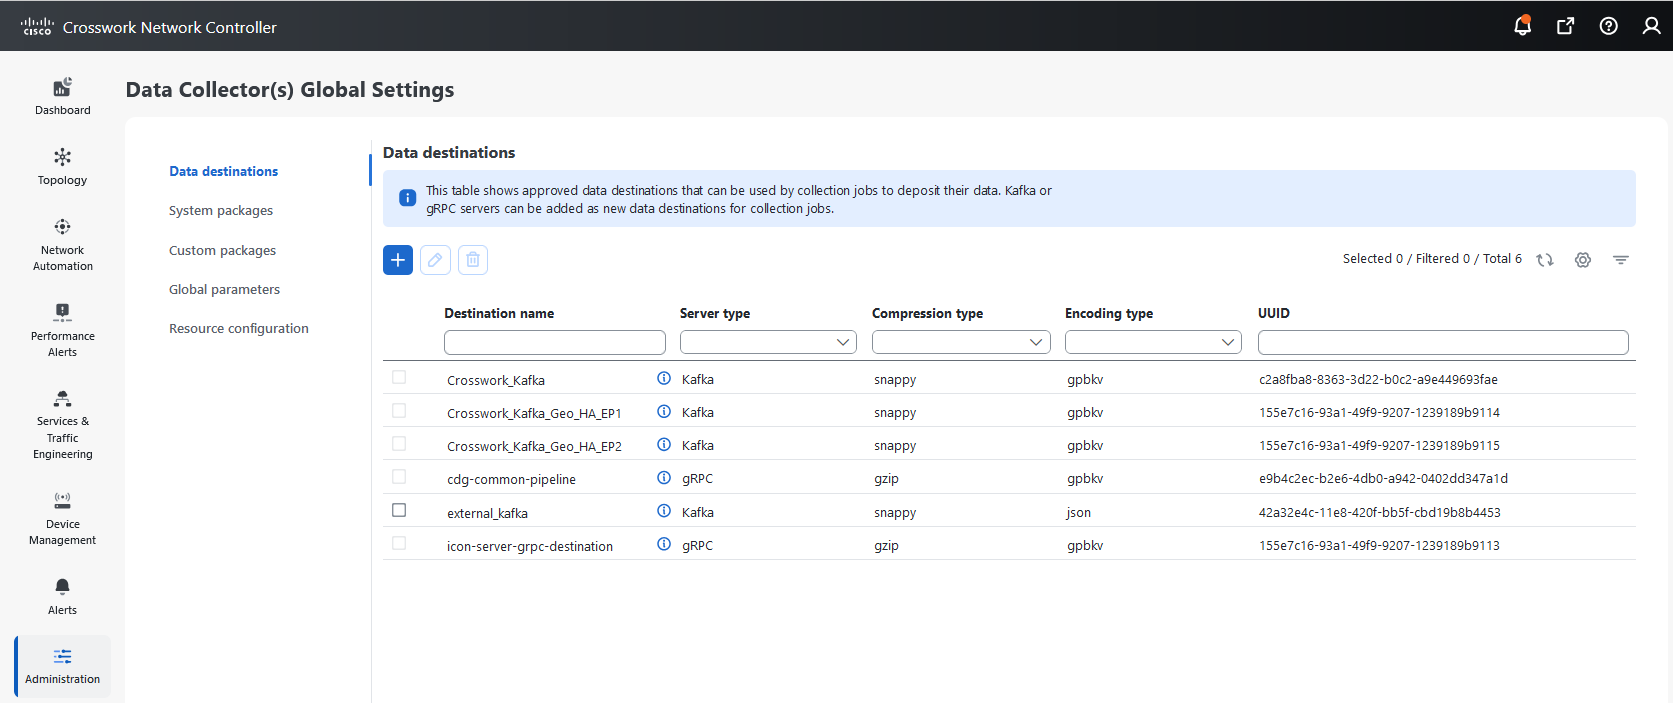Image resolution: width=1673 pixels, height=703 pixels.
Task: Select the Crosswork_Kafka_Geo_HA_EP1 row checkbox
Action: click(x=399, y=410)
